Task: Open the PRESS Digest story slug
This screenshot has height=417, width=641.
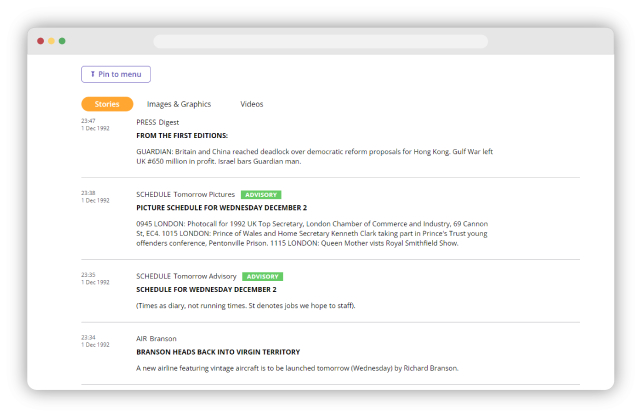Action: 158,122
